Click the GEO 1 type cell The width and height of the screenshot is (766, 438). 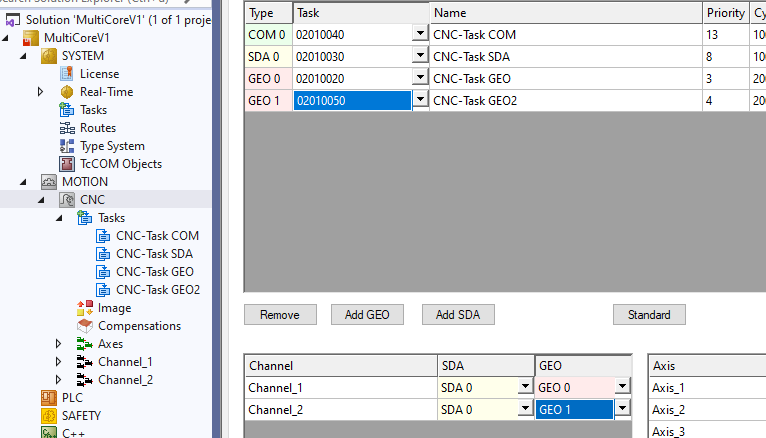pos(268,101)
